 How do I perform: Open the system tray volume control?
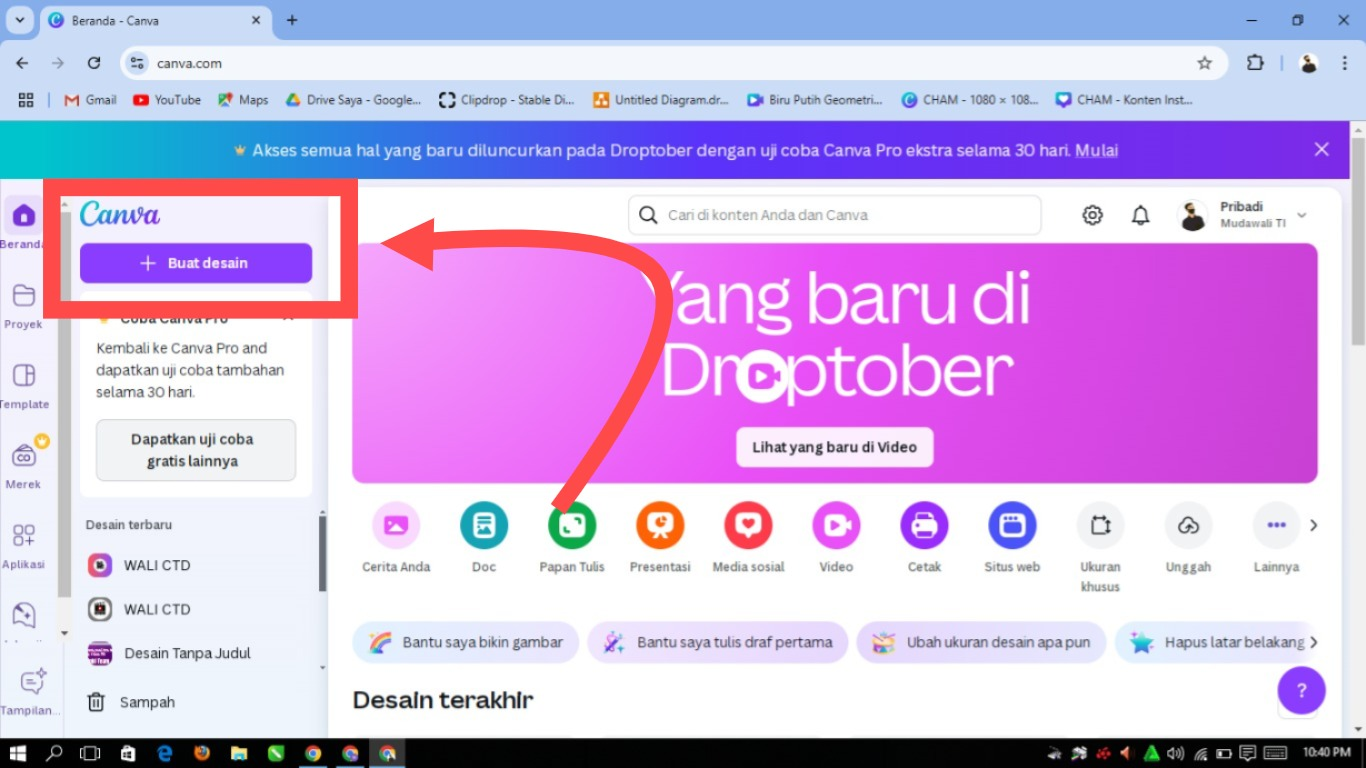click(1176, 753)
